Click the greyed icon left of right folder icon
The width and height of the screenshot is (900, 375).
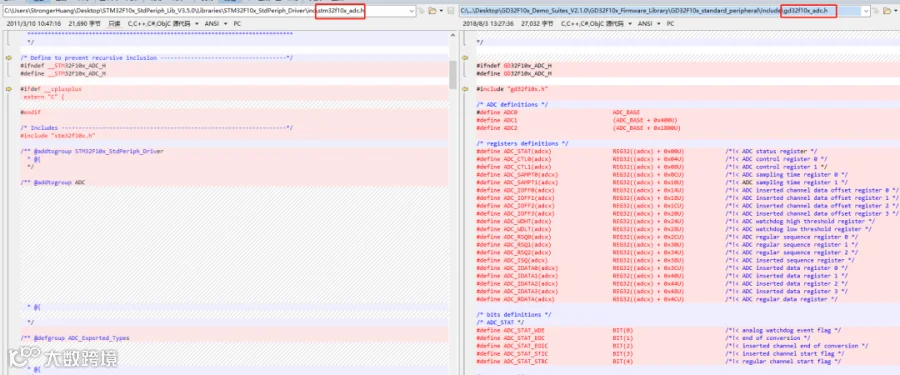pos(876,11)
